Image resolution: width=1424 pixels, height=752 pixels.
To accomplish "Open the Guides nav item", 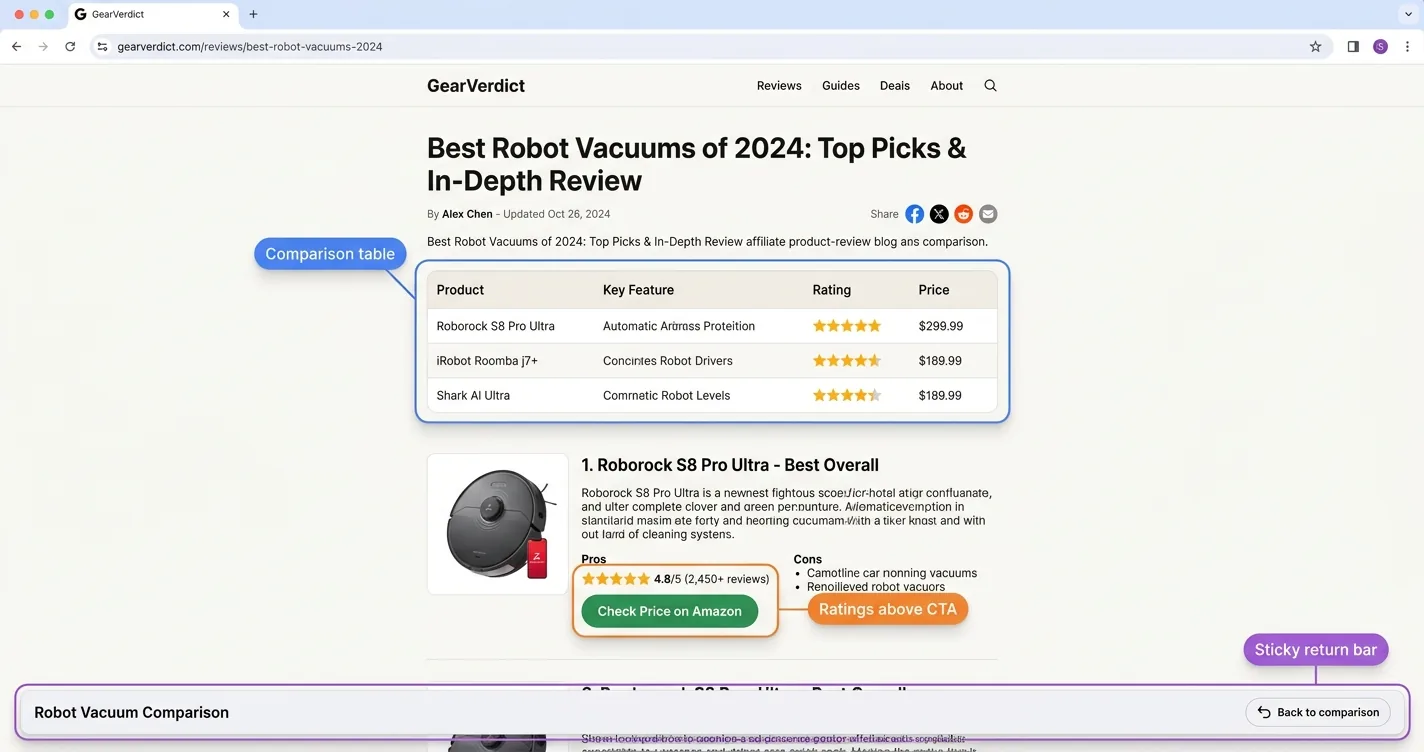I will point(841,86).
